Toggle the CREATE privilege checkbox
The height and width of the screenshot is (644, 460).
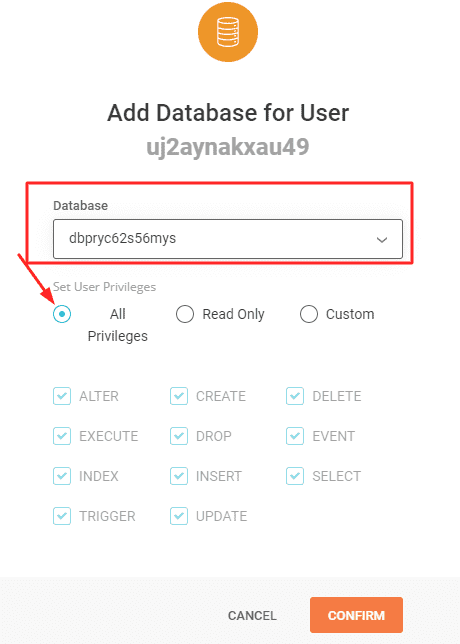179,396
